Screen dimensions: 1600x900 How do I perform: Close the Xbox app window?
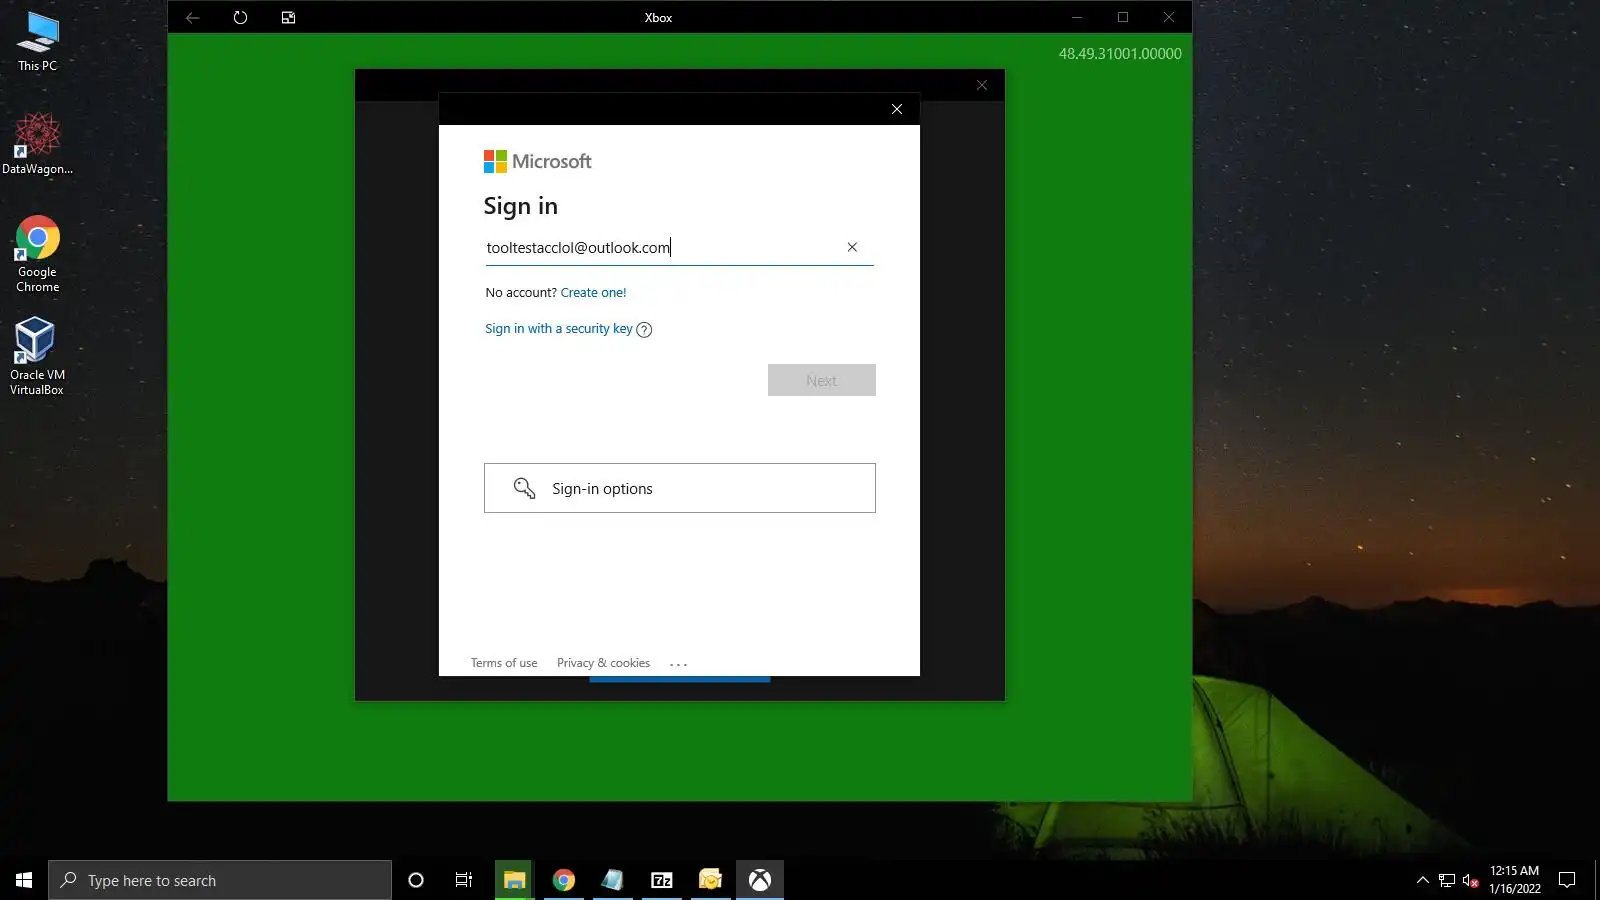click(x=1169, y=17)
